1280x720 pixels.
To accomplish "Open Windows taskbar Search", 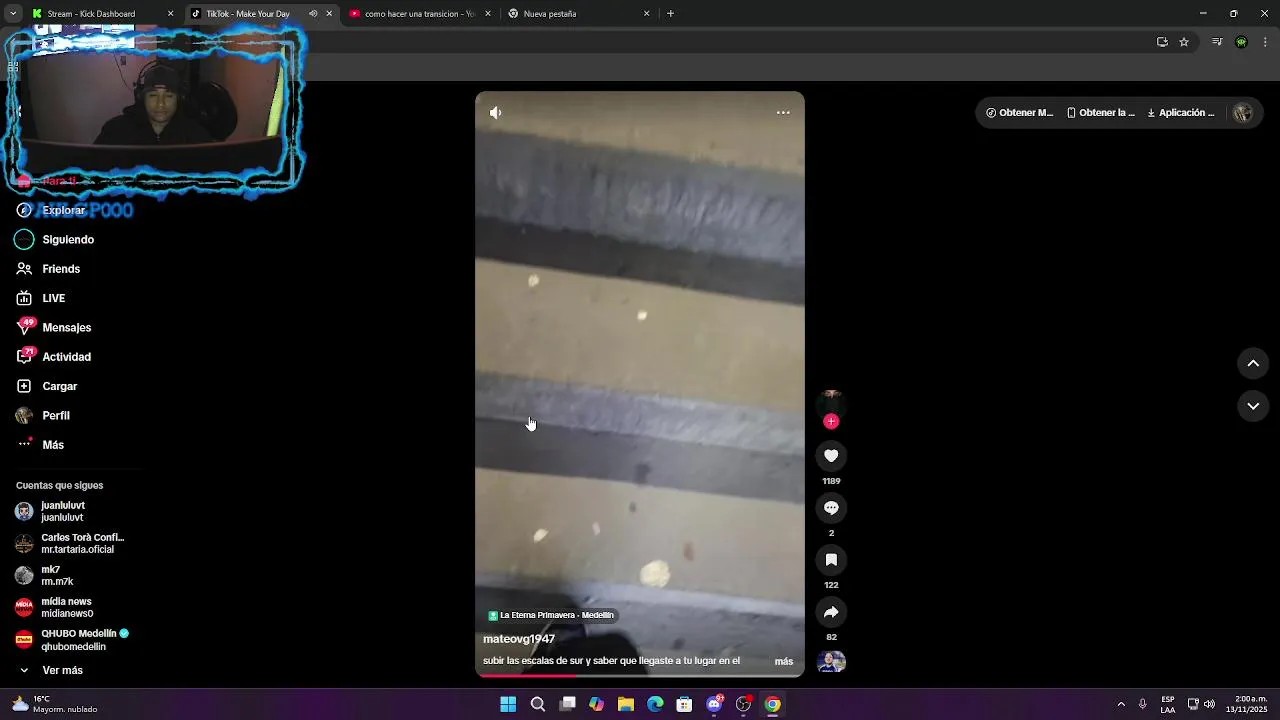I will coord(538,705).
